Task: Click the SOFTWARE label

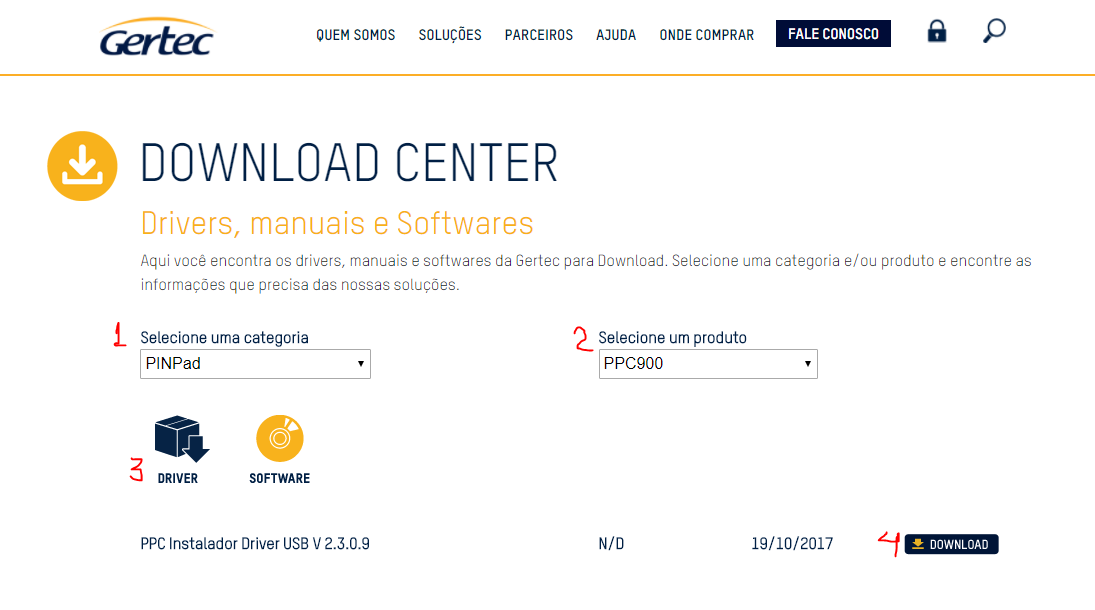Action: (x=279, y=479)
